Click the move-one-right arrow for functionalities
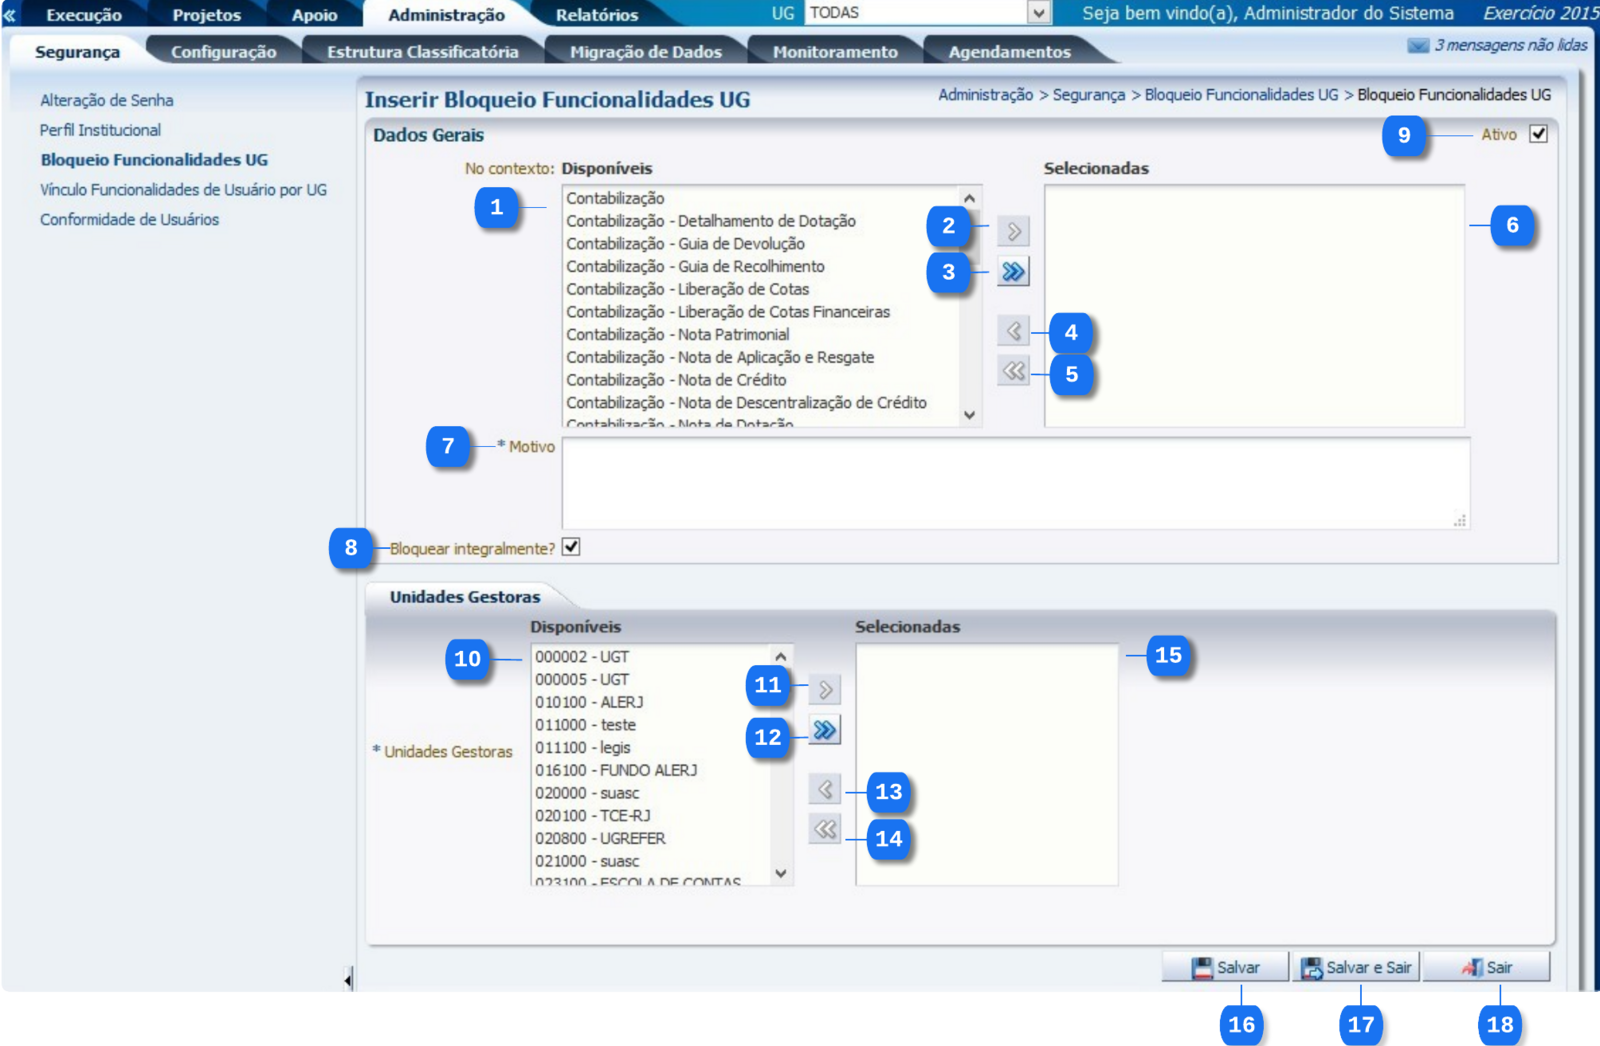Screen dimensions: 1600x1046 point(1013,231)
